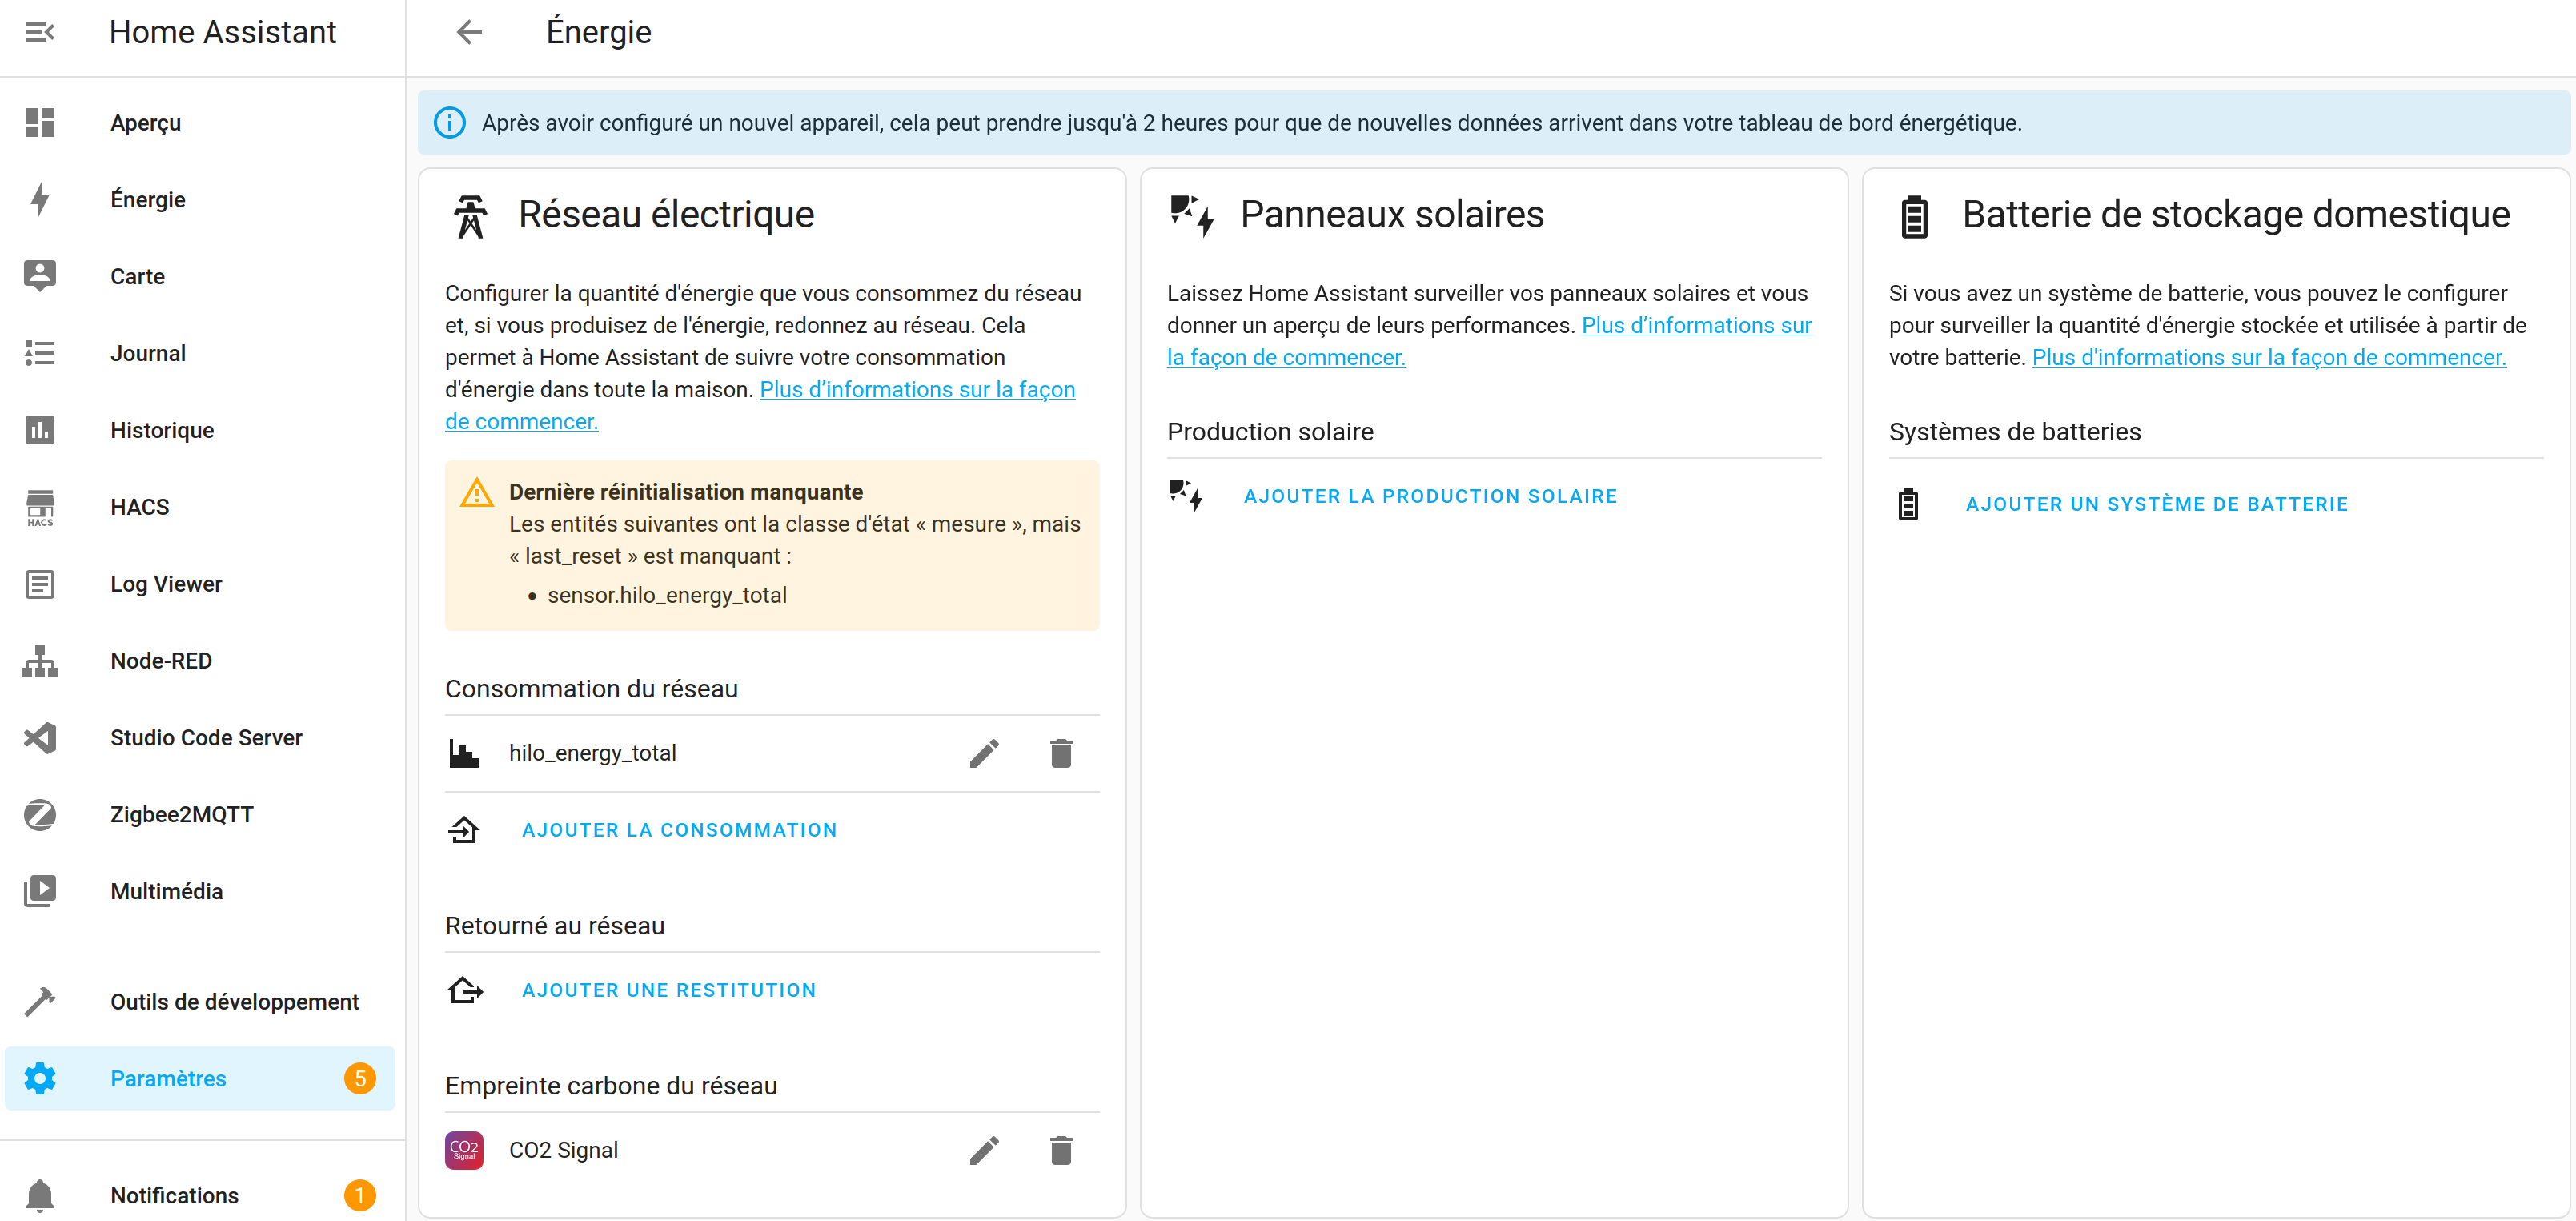Click Ajouter la consommation button
This screenshot has width=2576, height=1221.
(679, 830)
